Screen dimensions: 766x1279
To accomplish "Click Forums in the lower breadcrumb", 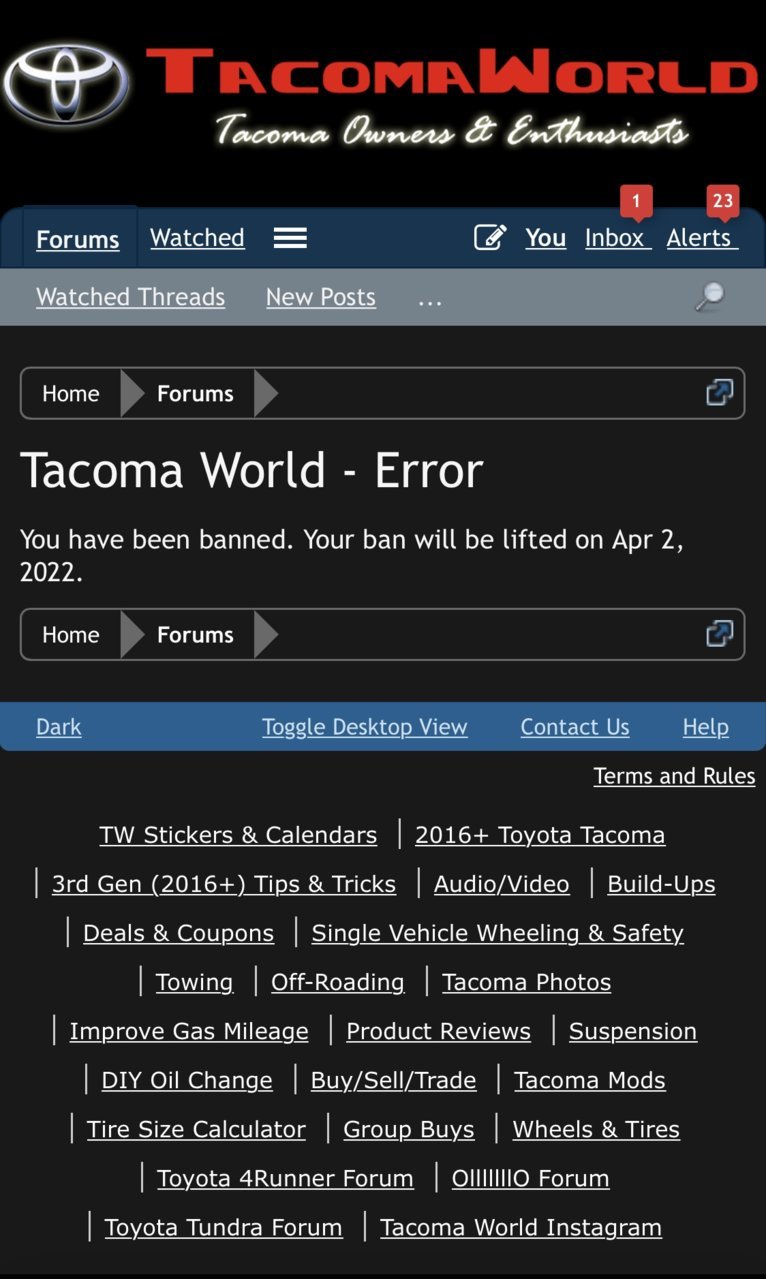I will (195, 634).
